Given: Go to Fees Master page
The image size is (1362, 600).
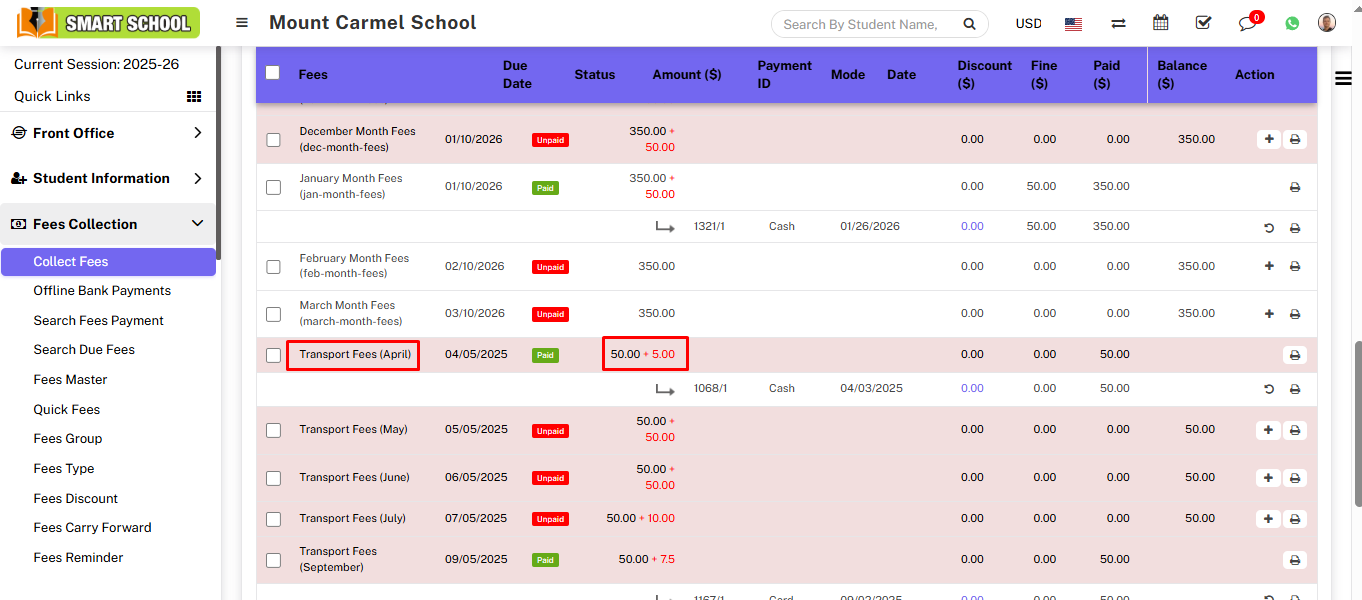Looking at the screenshot, I should tap(70, 380).
